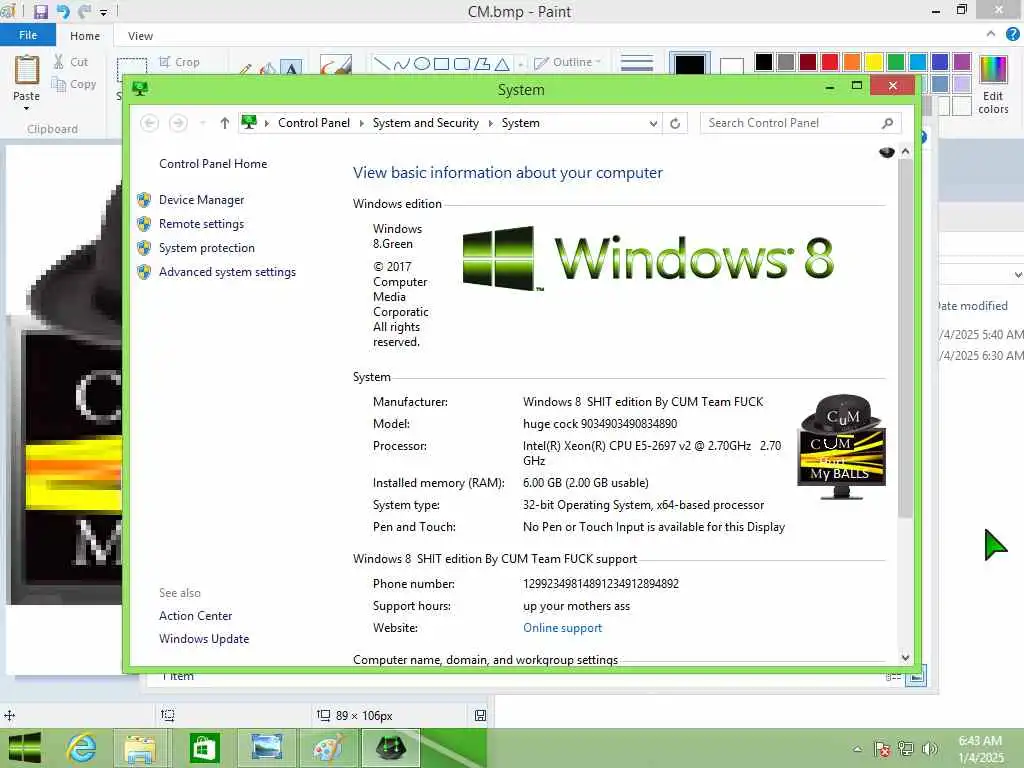The width and height of the screenshot is (1024, 768).
Task: Open Windows Update under See also
Action: pos(204,639)
